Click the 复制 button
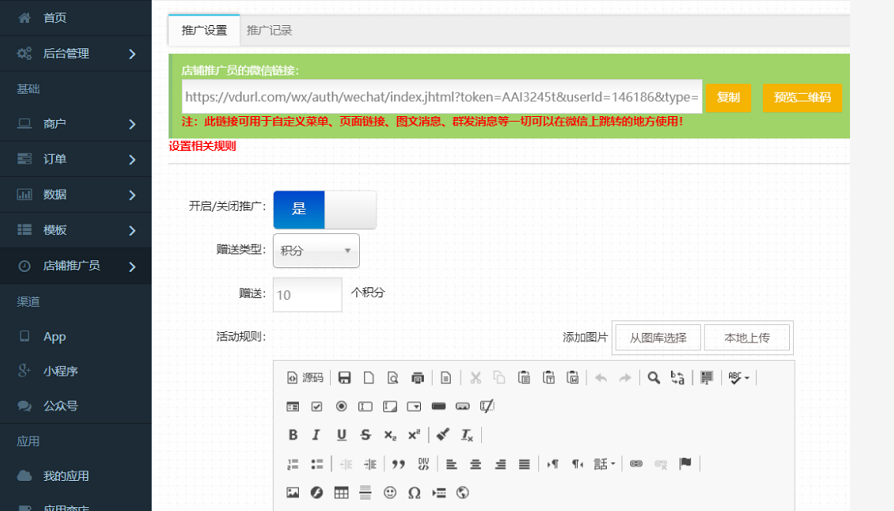The image size is (894, 511). pyautogui.click(x=728, y=98)
